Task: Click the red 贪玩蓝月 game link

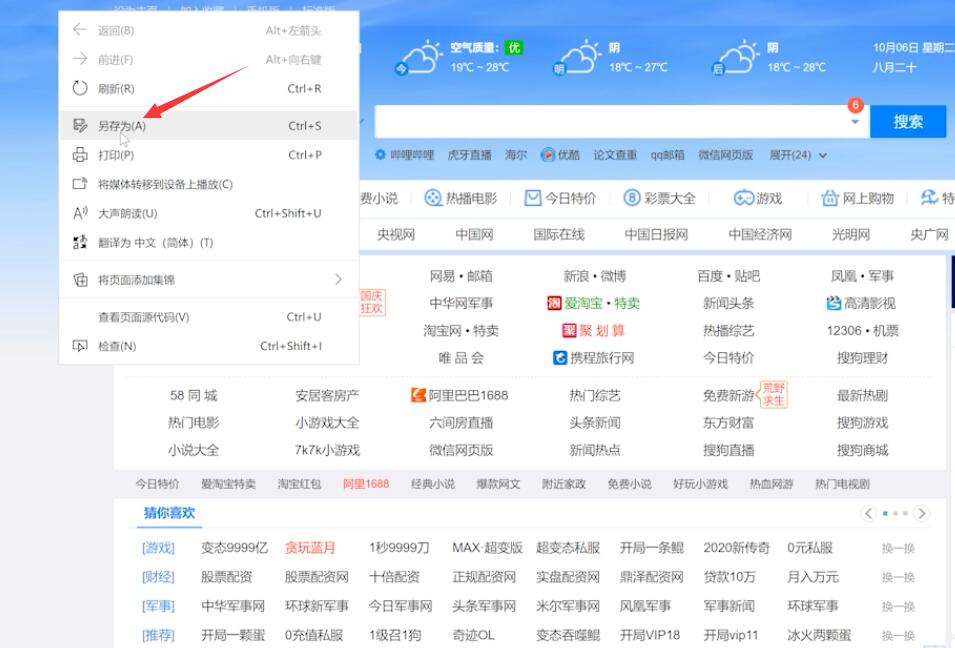Action: point(310,548)
